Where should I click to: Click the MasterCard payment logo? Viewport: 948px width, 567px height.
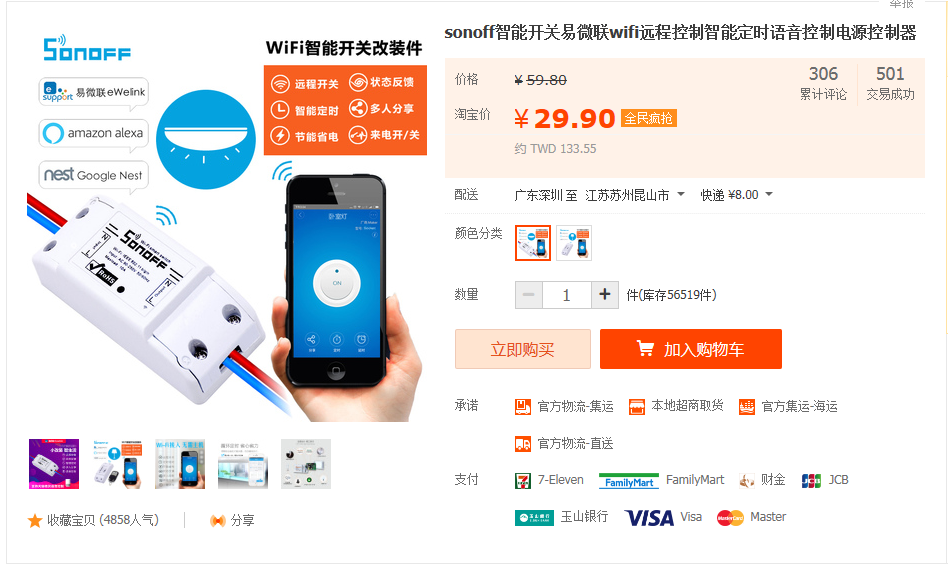pyautogui.click(x=730, y=518)
